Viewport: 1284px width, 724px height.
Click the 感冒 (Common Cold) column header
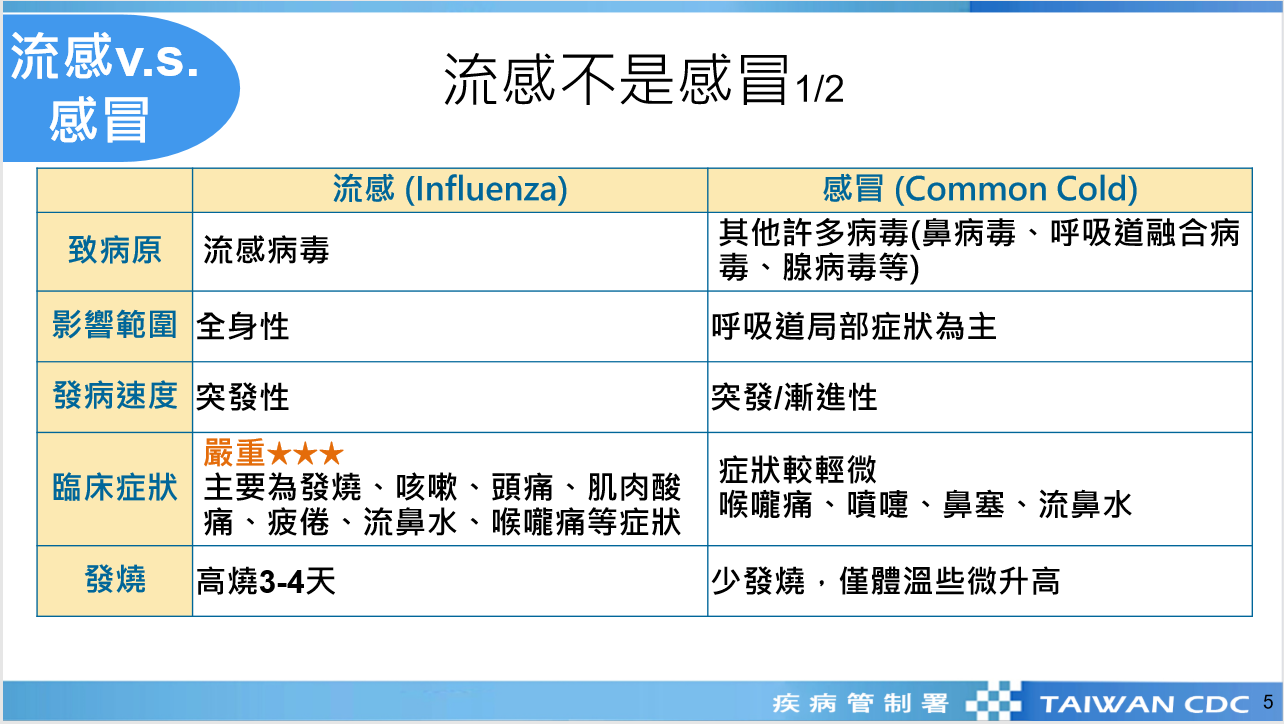pyautogui.click(x=980, y=190)
